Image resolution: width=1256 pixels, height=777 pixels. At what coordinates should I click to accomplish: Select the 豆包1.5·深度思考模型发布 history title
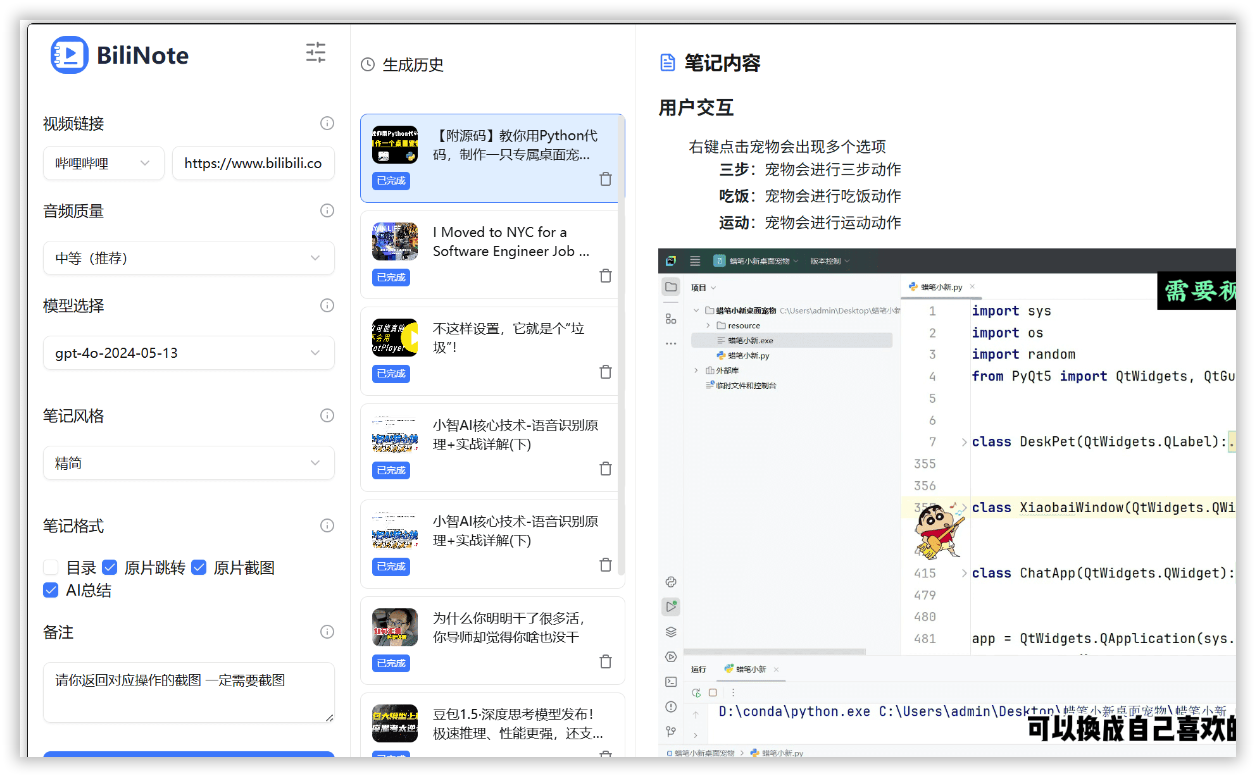(518, 723)
